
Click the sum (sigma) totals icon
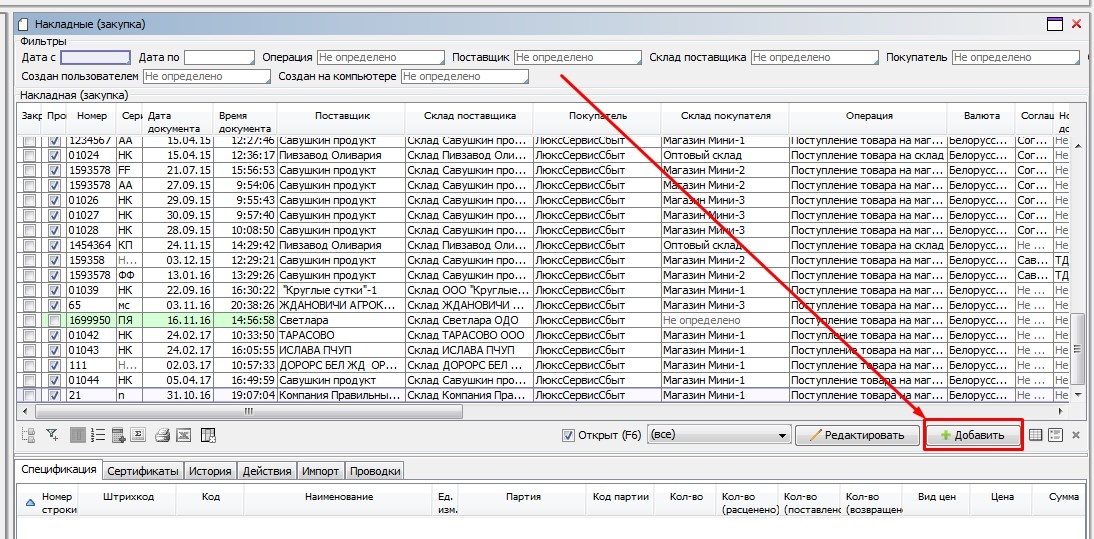click(139, 435)
